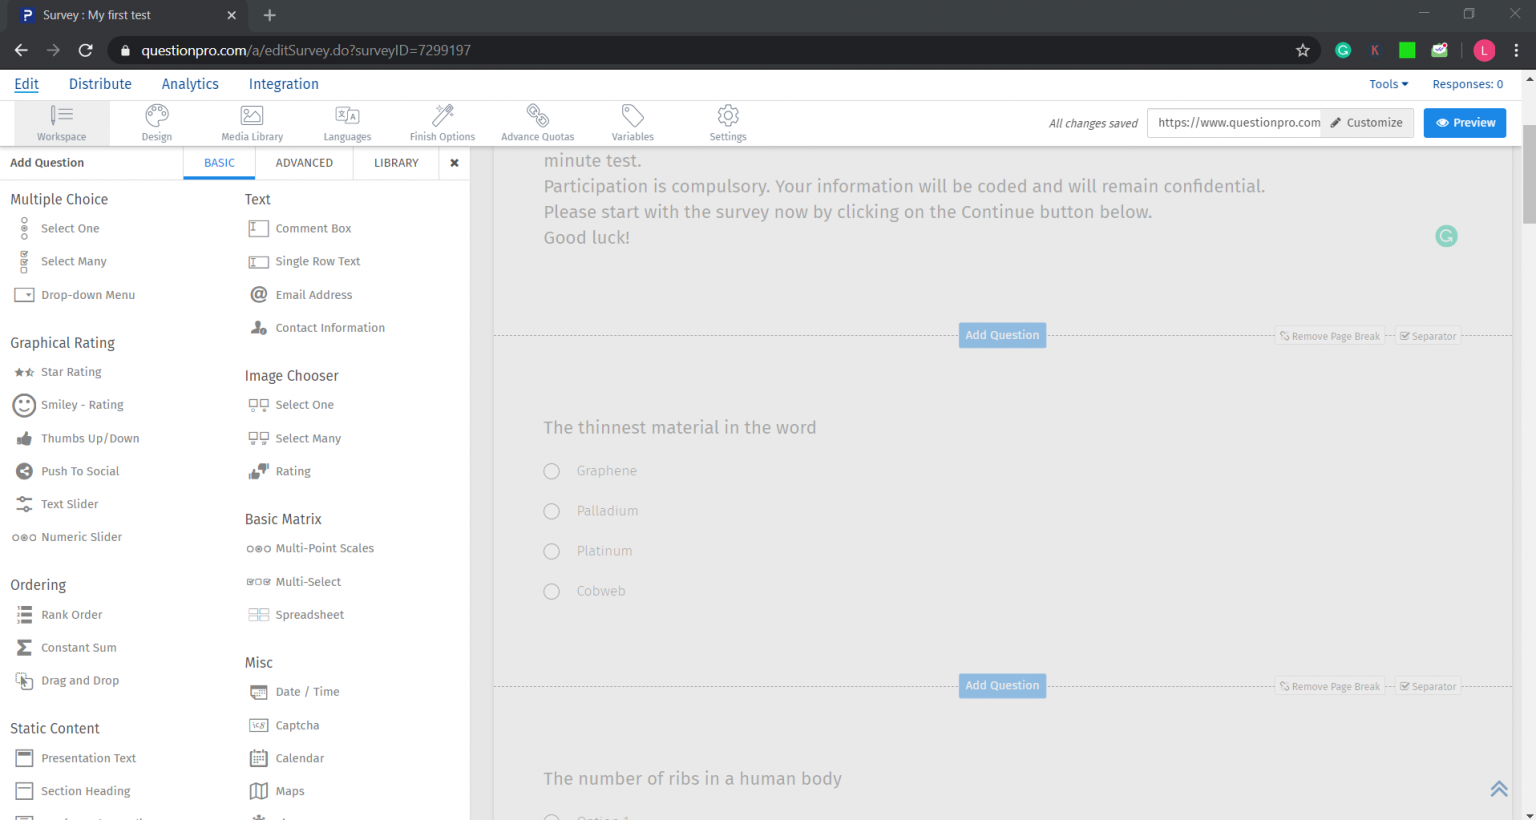Image resolution: width=1536 pixels, height=820 pixels.
Task: Select the Graphene answer option
Action: 551,471
